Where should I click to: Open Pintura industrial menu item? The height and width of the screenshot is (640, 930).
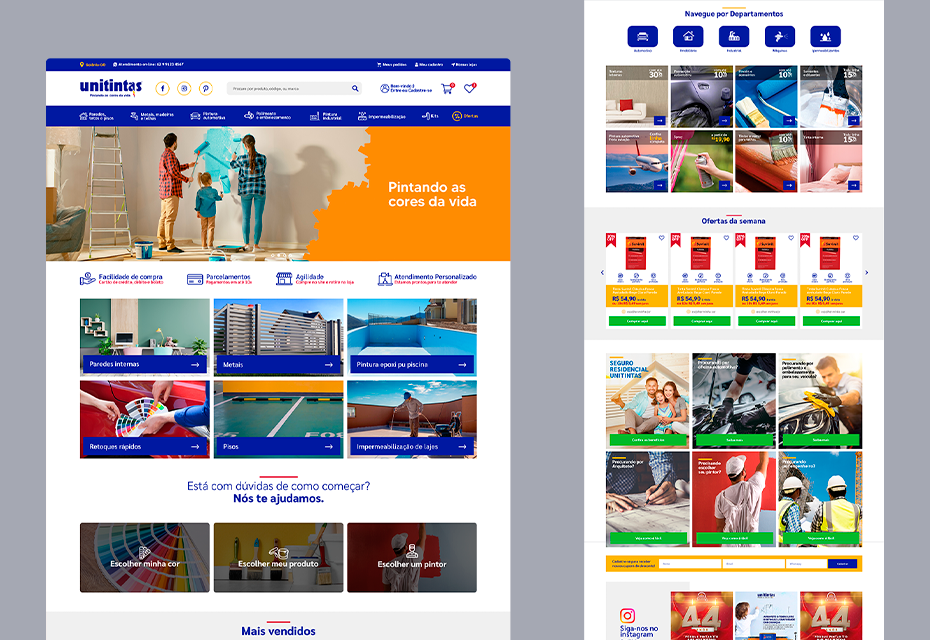(326, 116)
